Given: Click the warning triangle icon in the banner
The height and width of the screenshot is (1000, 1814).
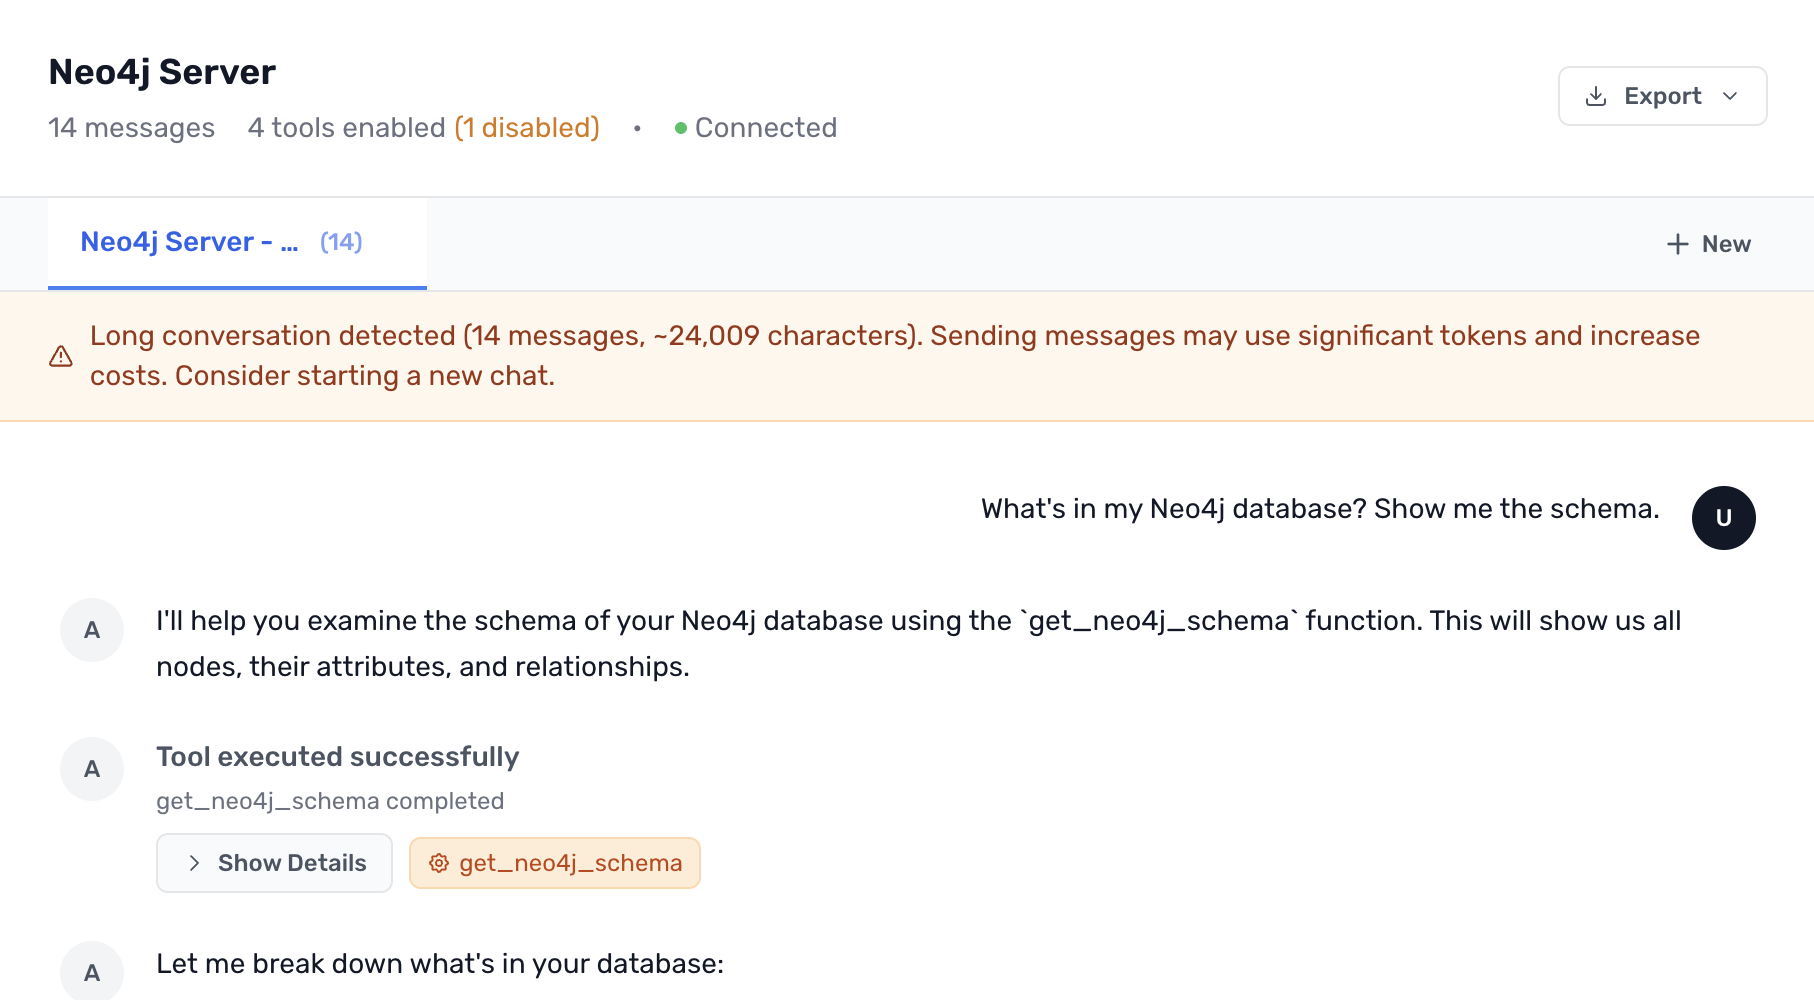Looking at the screenshot, I should tap(61, 356).
